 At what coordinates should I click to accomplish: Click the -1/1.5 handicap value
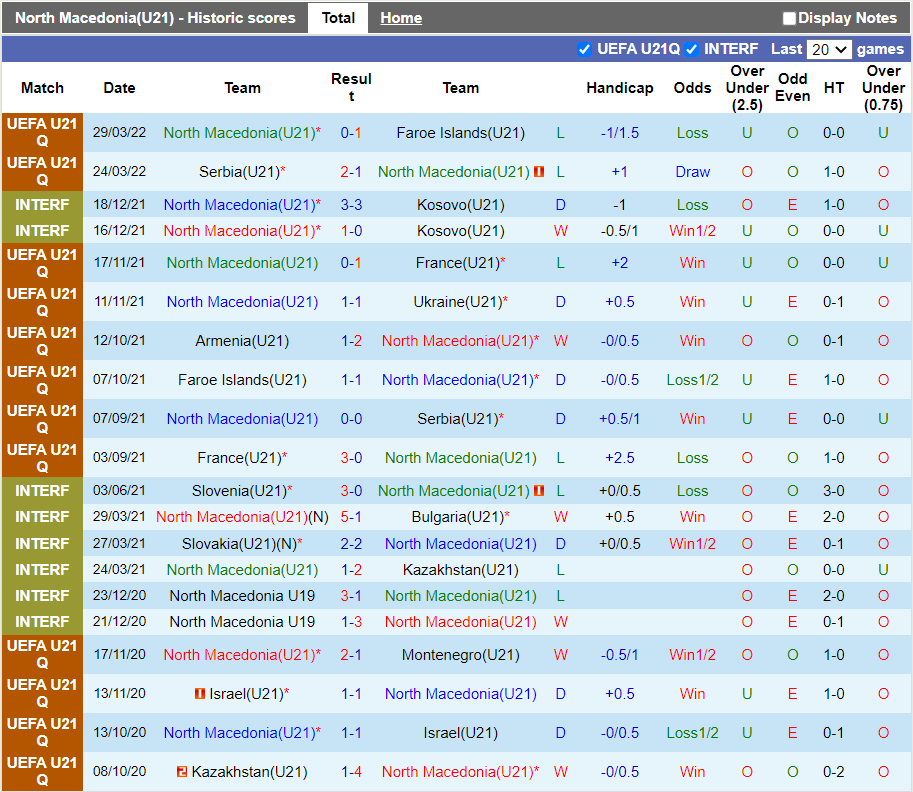tap(620, 133)
